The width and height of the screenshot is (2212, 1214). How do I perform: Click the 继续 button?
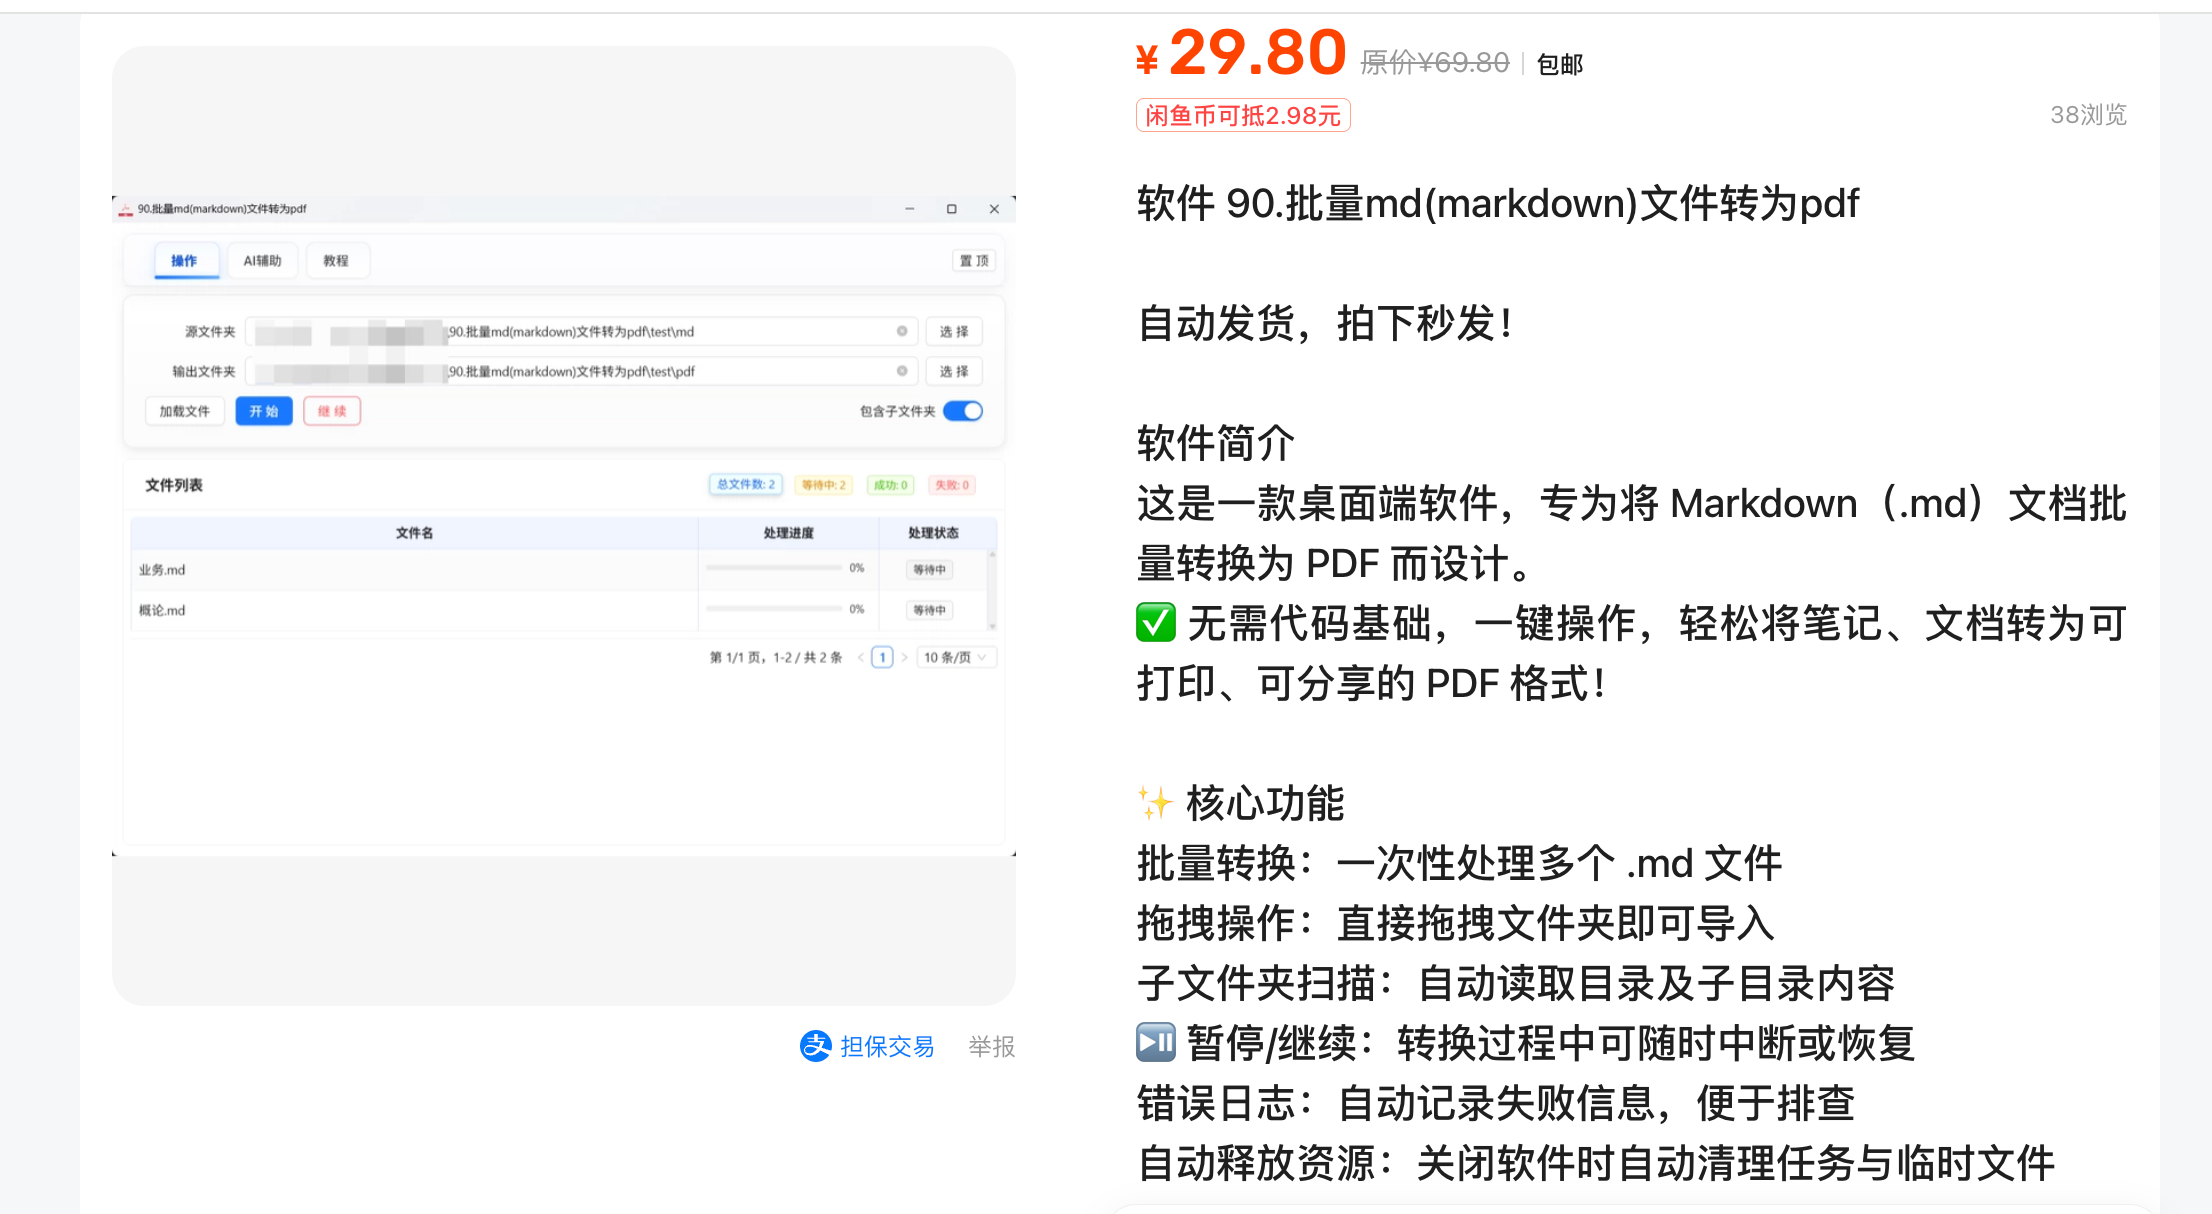tap(332, 411)
